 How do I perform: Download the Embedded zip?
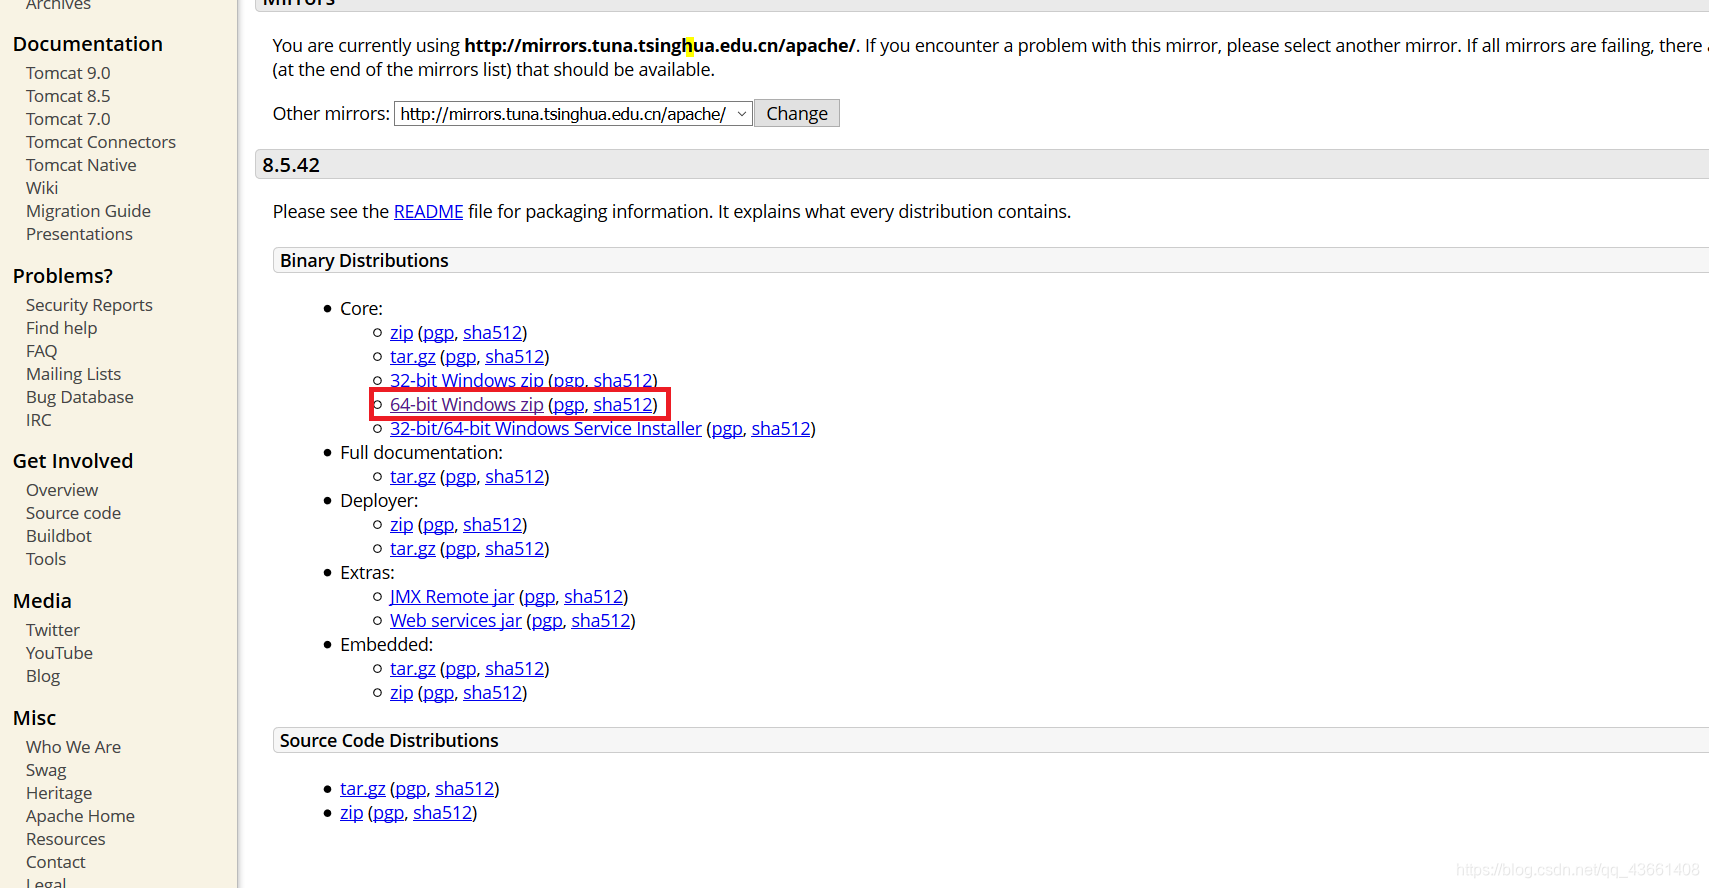pyautogui.click(x=401, y=693)
